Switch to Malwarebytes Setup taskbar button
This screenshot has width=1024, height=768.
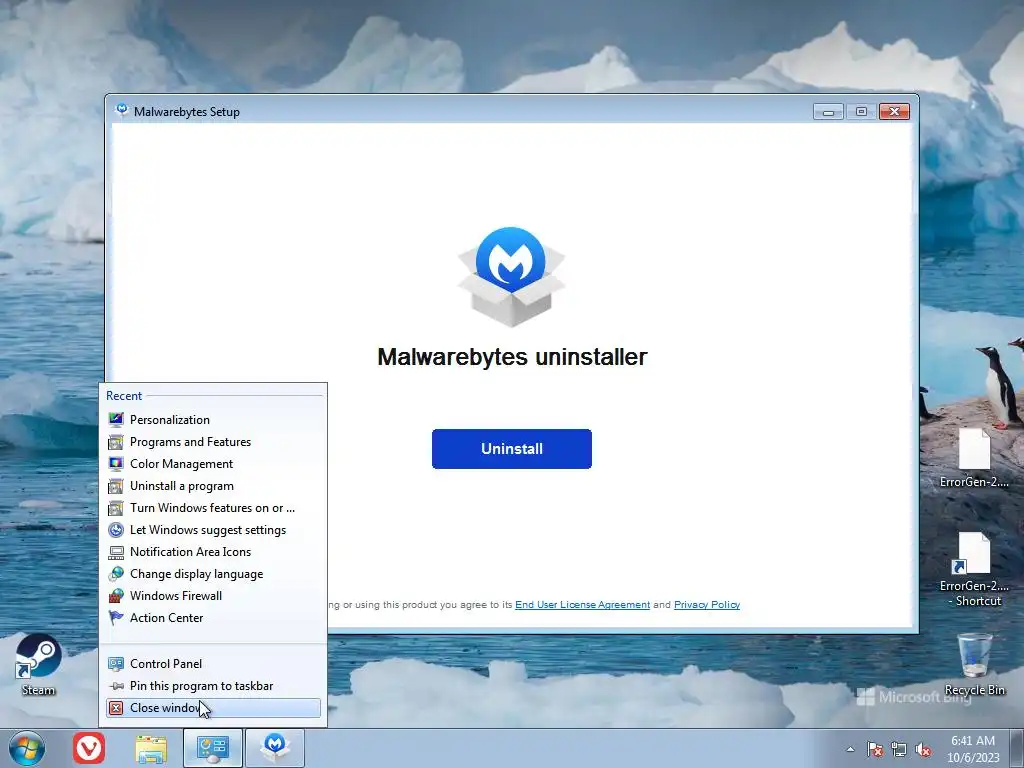[x=275, y=748]
